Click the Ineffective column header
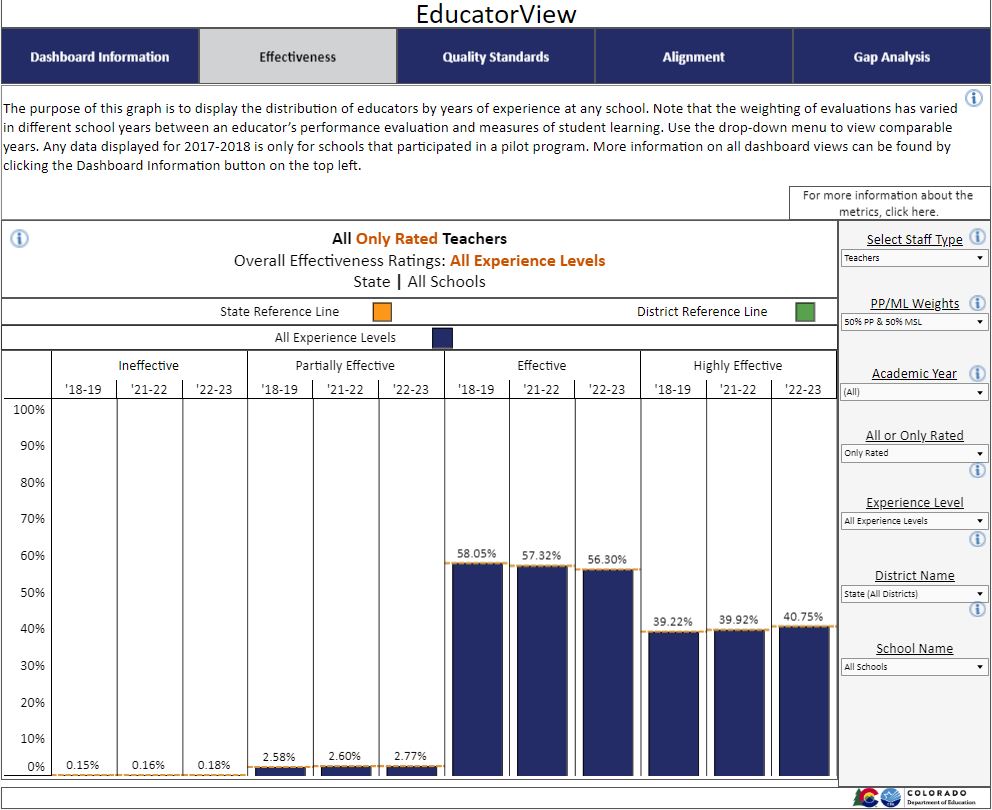 (149, 365)
